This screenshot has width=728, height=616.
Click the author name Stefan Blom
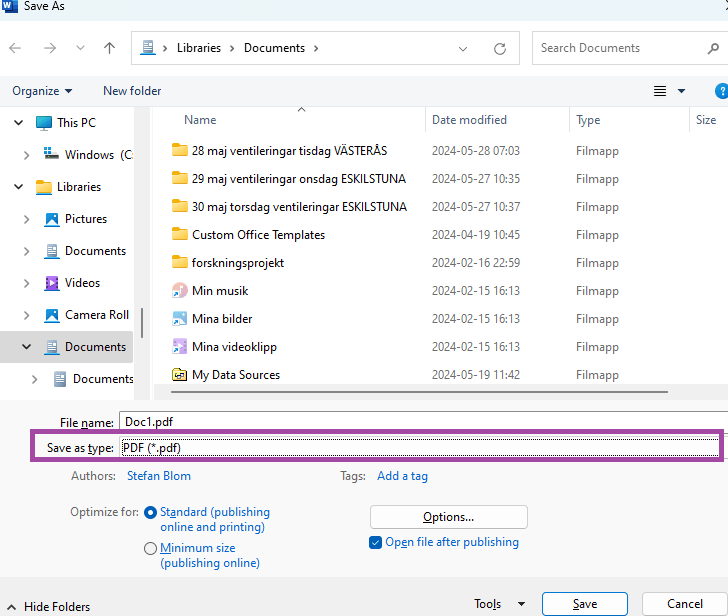tap(159, 476)
